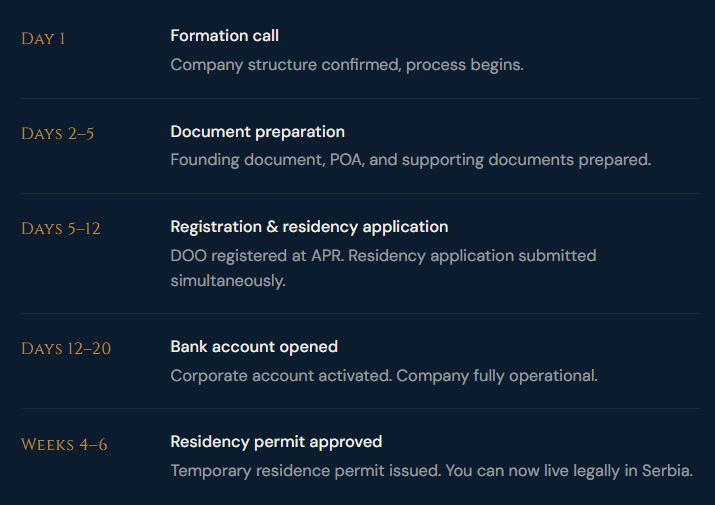This screenshot has width=715, height=505.
Task: Click the 'Days 12–20' timeline label
Action: pyautogui.click(x=65, y=349)
